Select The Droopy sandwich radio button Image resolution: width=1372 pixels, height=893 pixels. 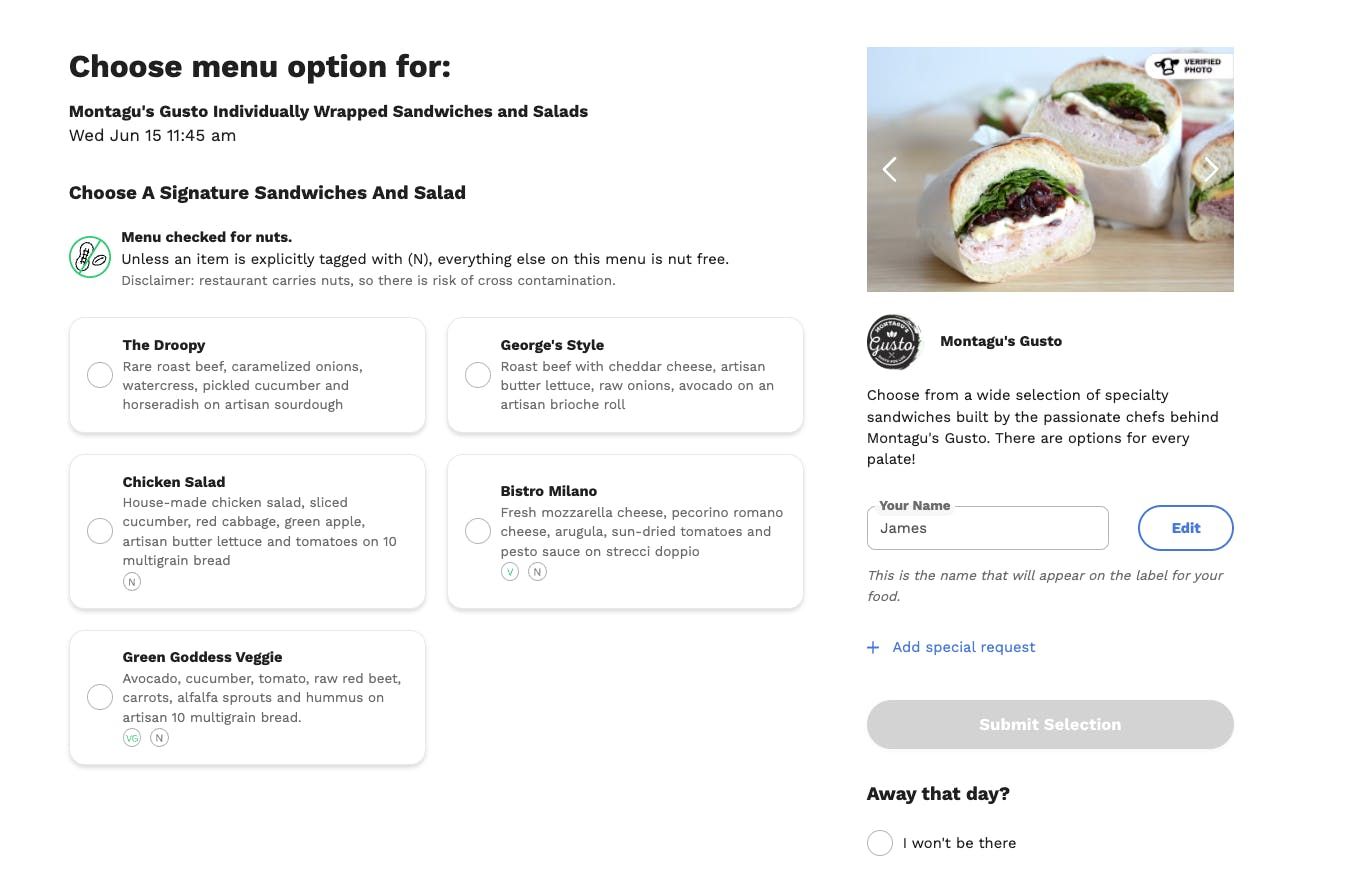coord(100,375)
